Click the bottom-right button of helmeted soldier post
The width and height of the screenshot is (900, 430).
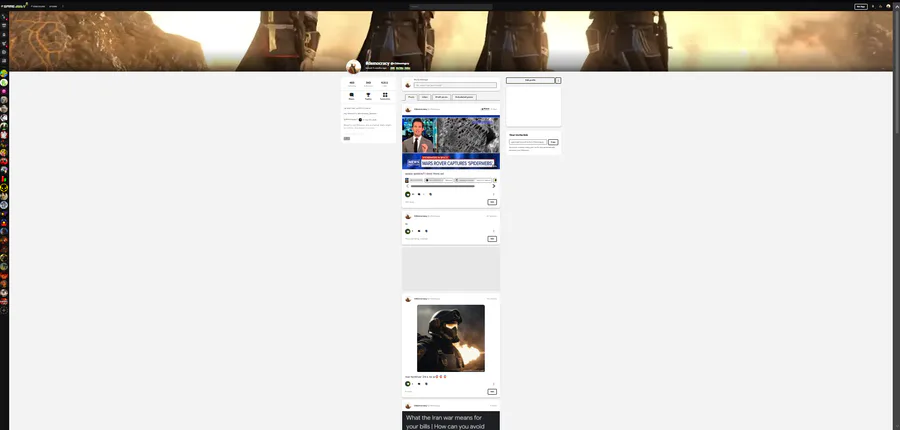tap(492, 392)
